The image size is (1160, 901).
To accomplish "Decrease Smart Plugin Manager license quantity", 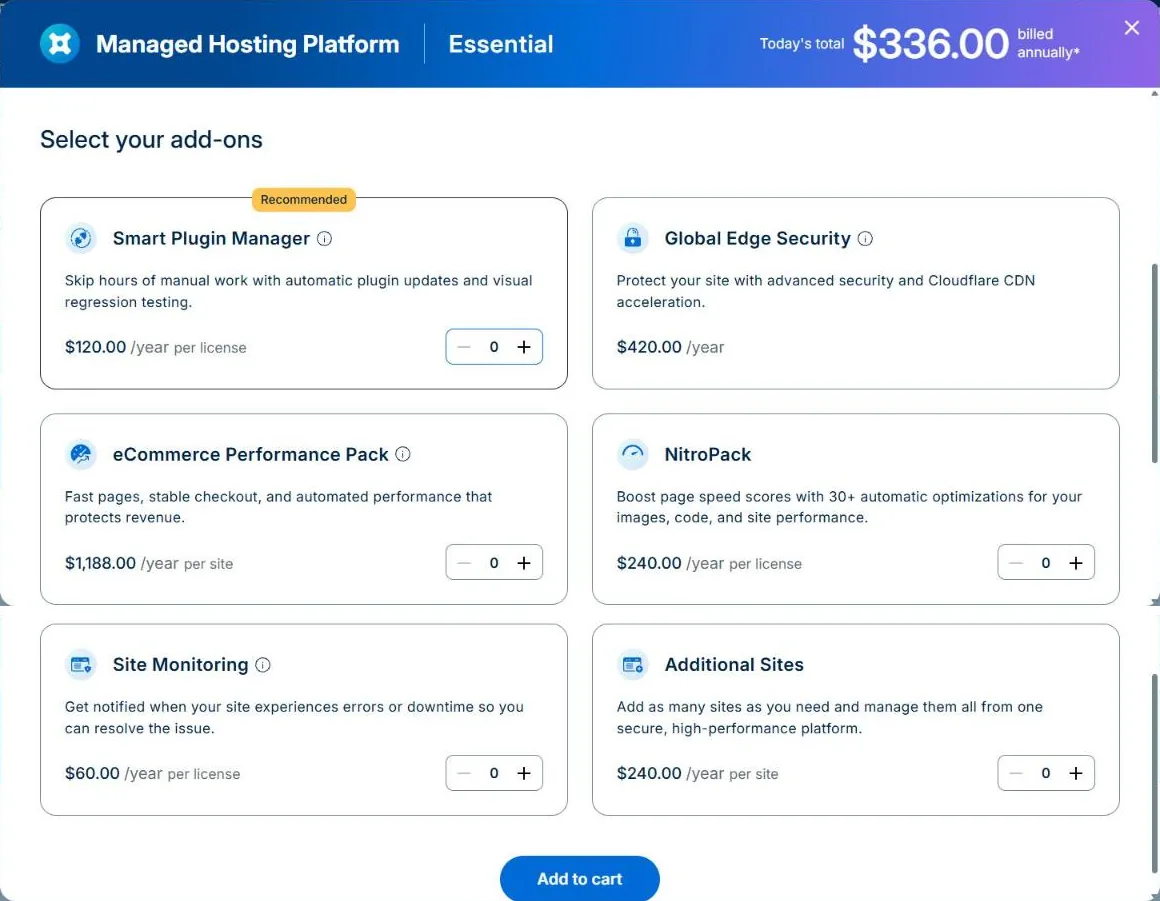I will click(464, 347).
